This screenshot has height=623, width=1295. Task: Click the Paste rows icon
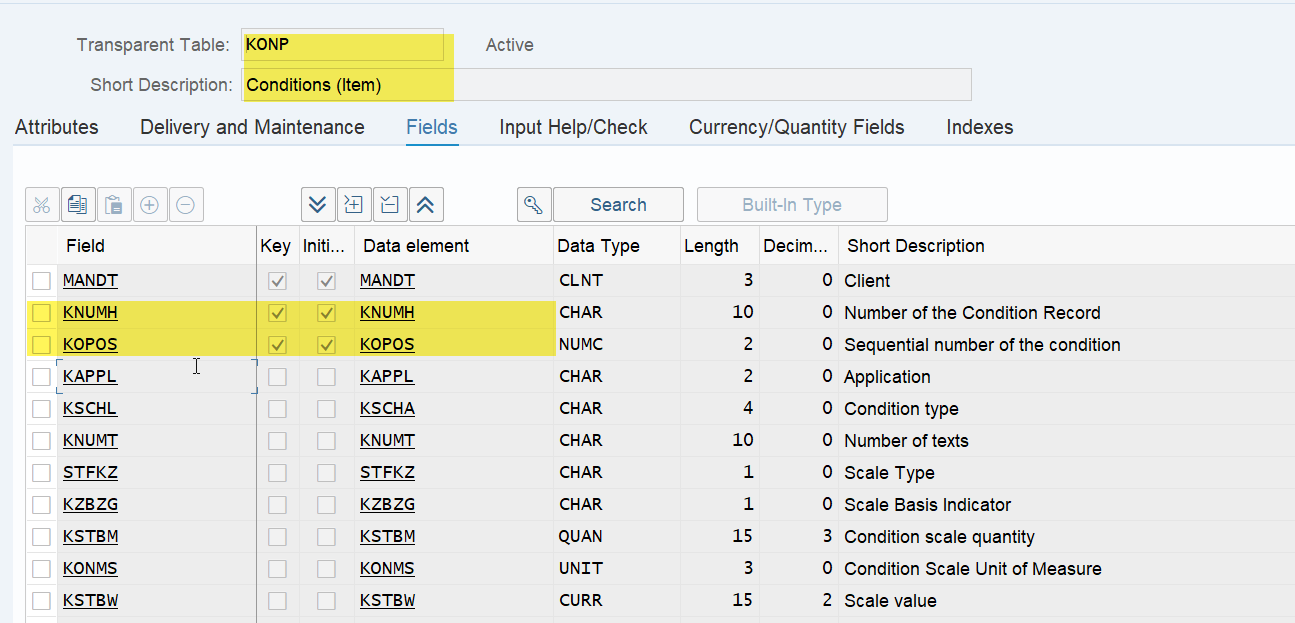click(114, 204)
